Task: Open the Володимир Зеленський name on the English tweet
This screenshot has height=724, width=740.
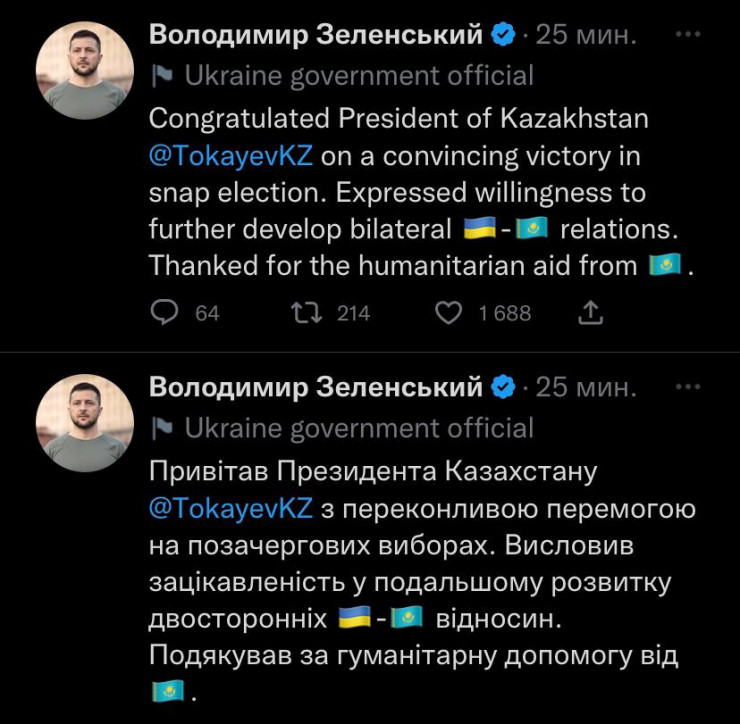Action: [x=316, y=35]
